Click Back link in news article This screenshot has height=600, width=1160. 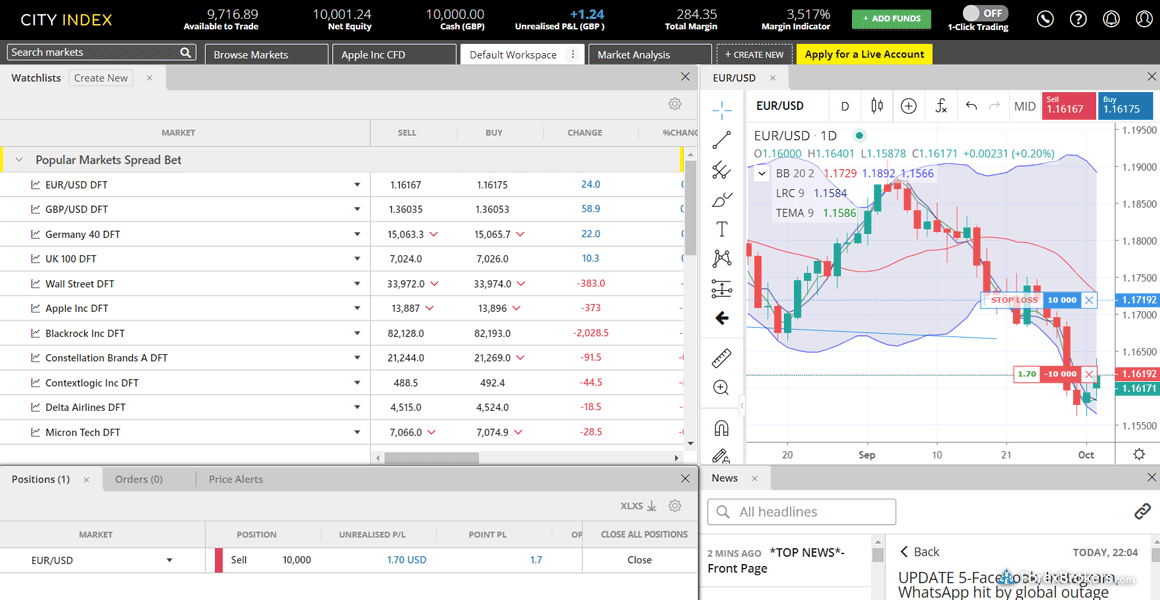(x=920, y=552)
